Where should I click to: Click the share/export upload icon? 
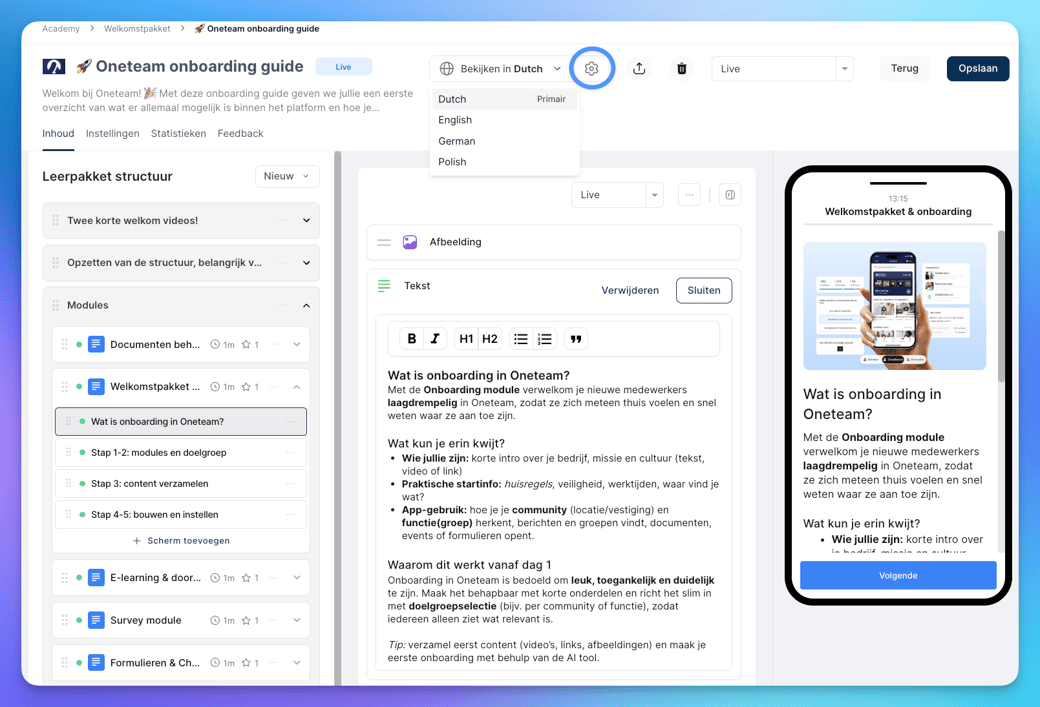(x=639, y=68)
